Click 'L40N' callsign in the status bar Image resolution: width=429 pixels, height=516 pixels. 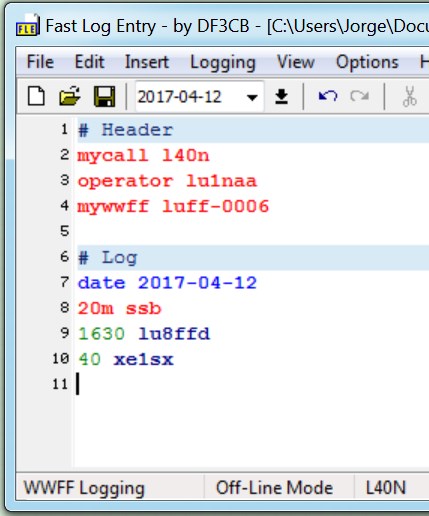(x=386, y=488)
